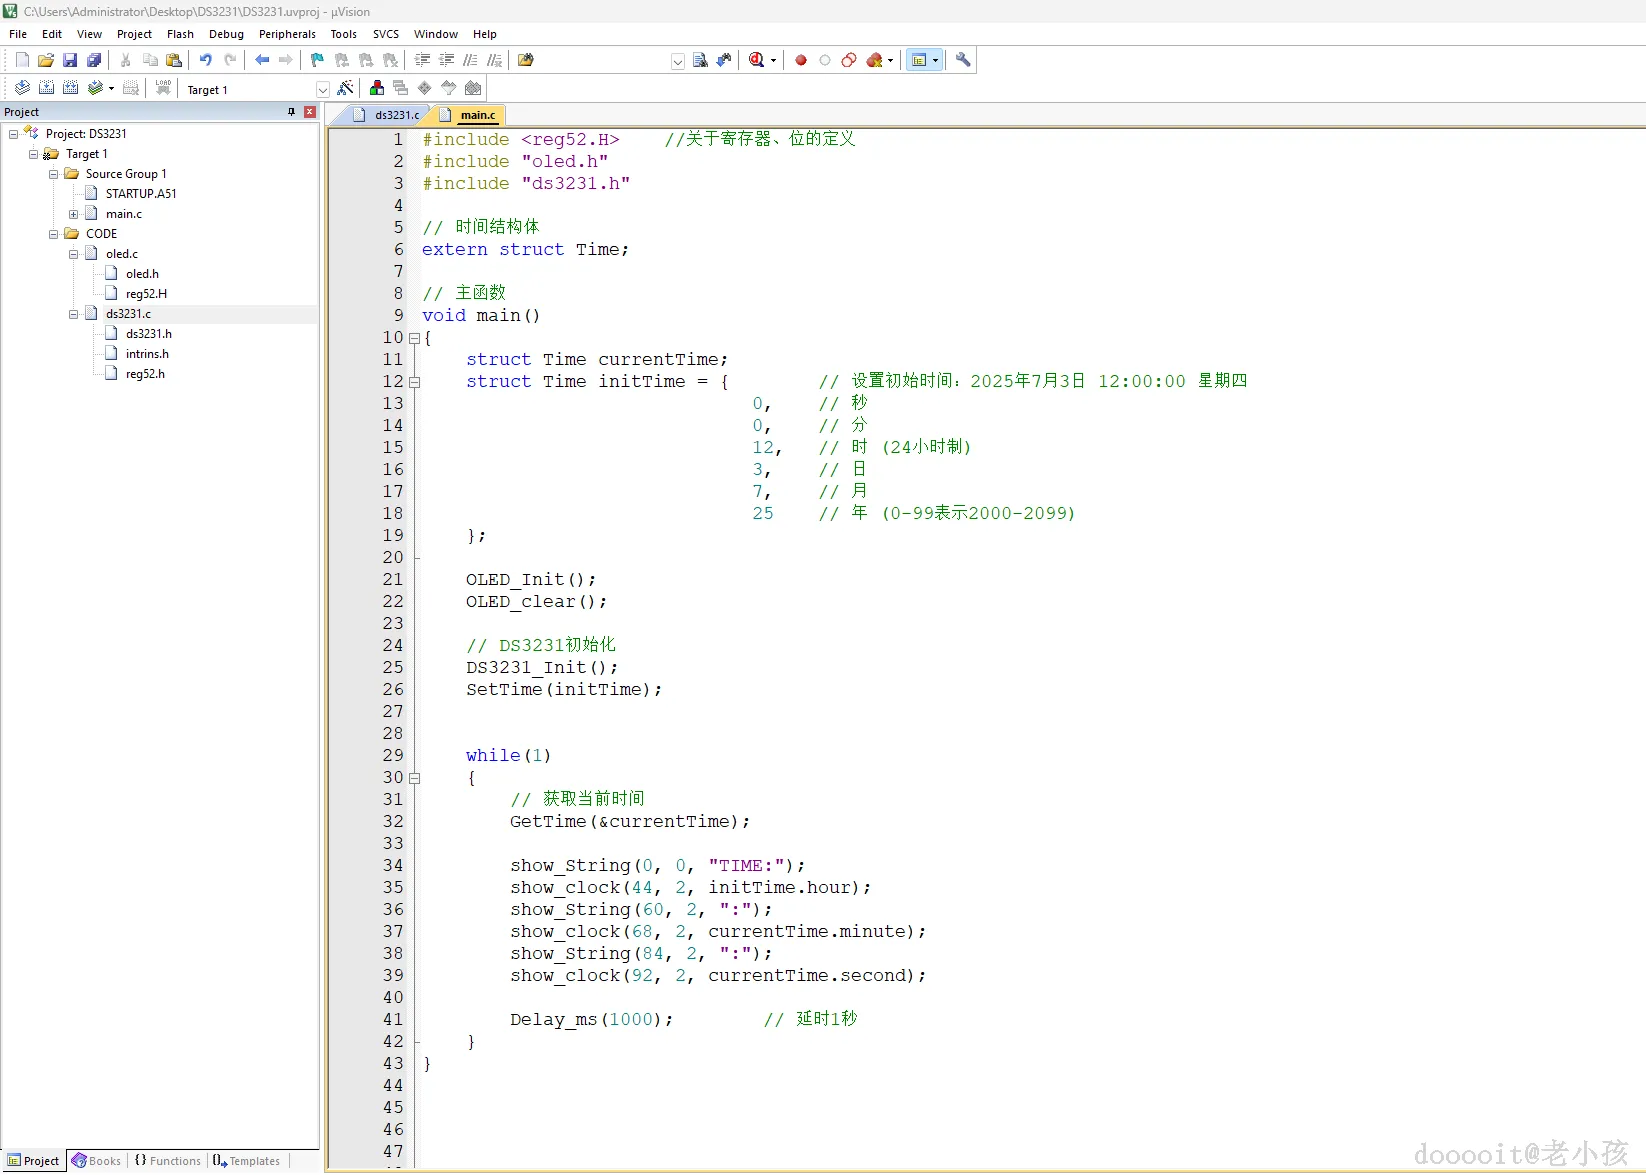Click the Open file folder icon
1646x1175 pixels.
(46, 60)
